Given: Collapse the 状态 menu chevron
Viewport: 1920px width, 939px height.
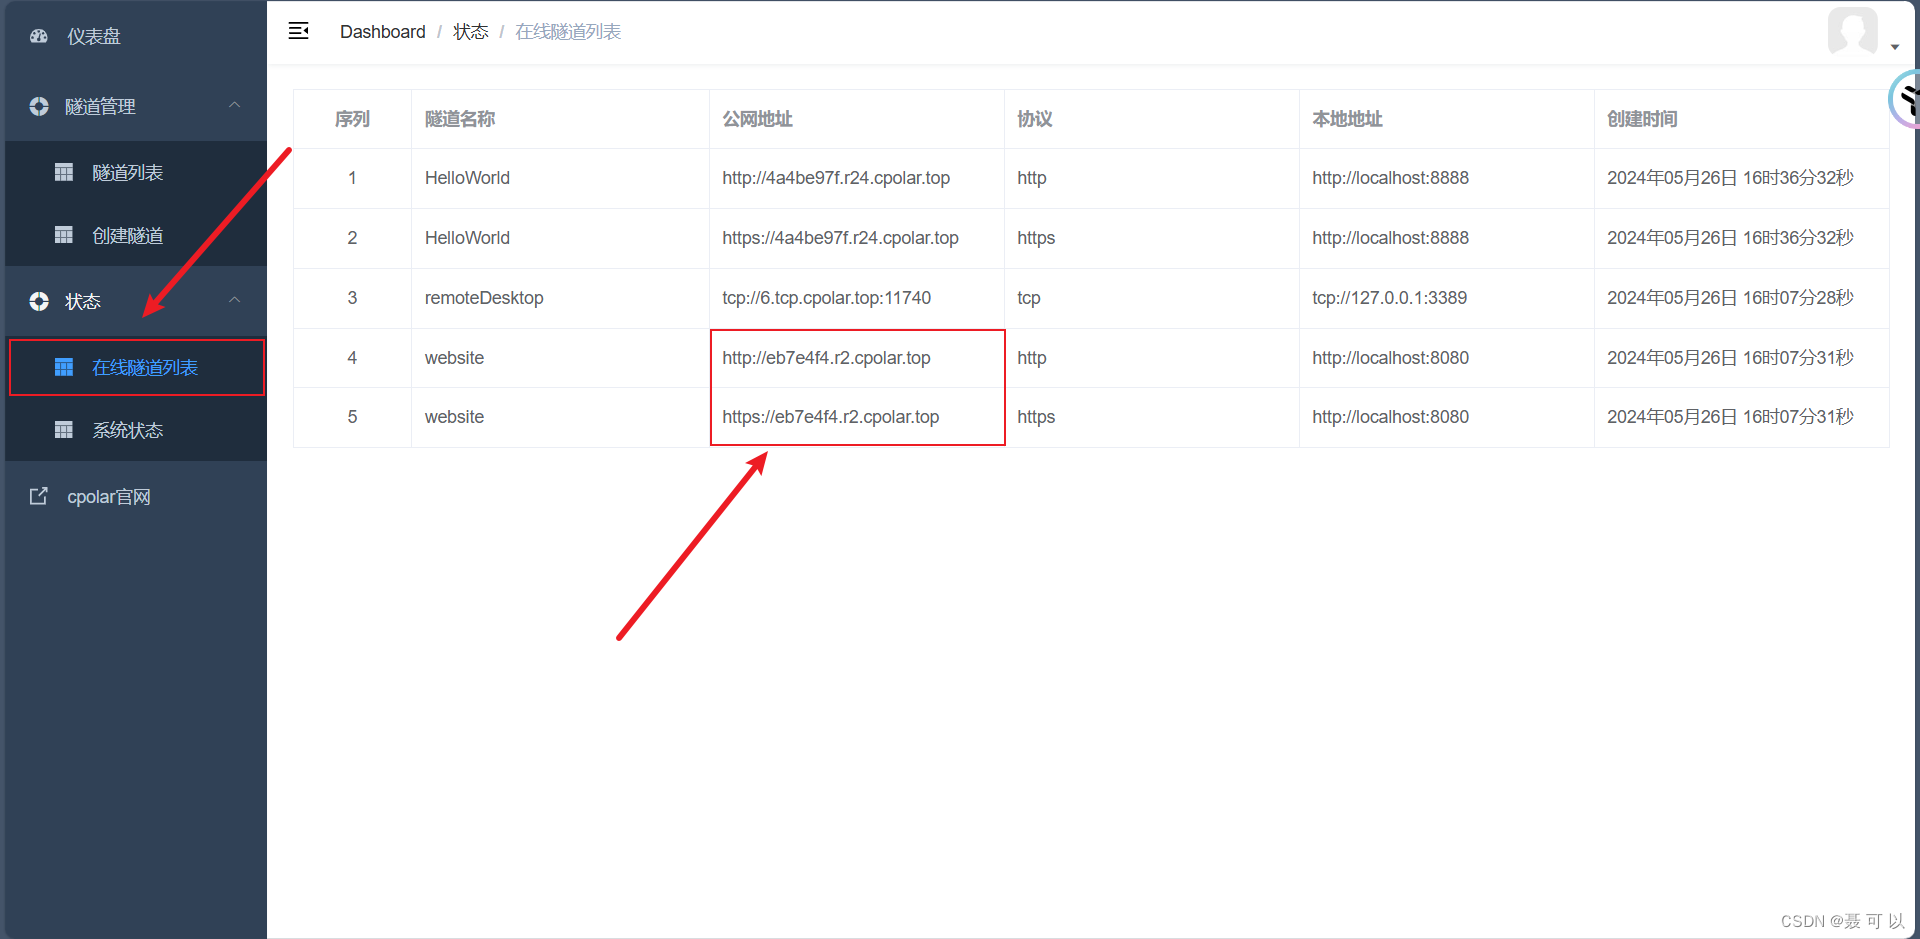Looking at the screenshot, I should tap(235, 300).
